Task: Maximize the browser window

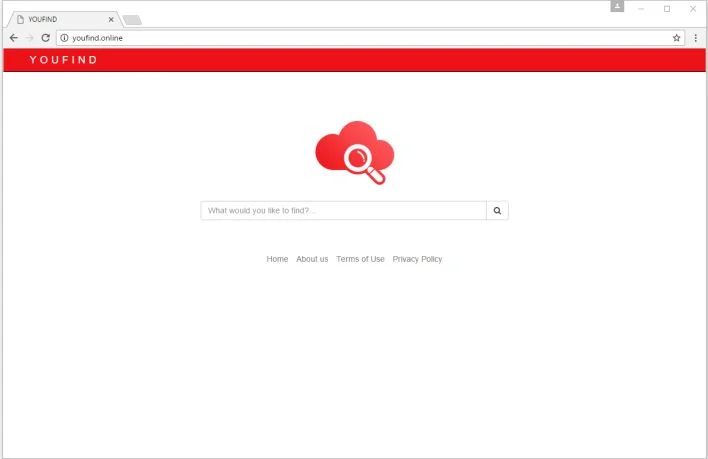Action: 667,9
